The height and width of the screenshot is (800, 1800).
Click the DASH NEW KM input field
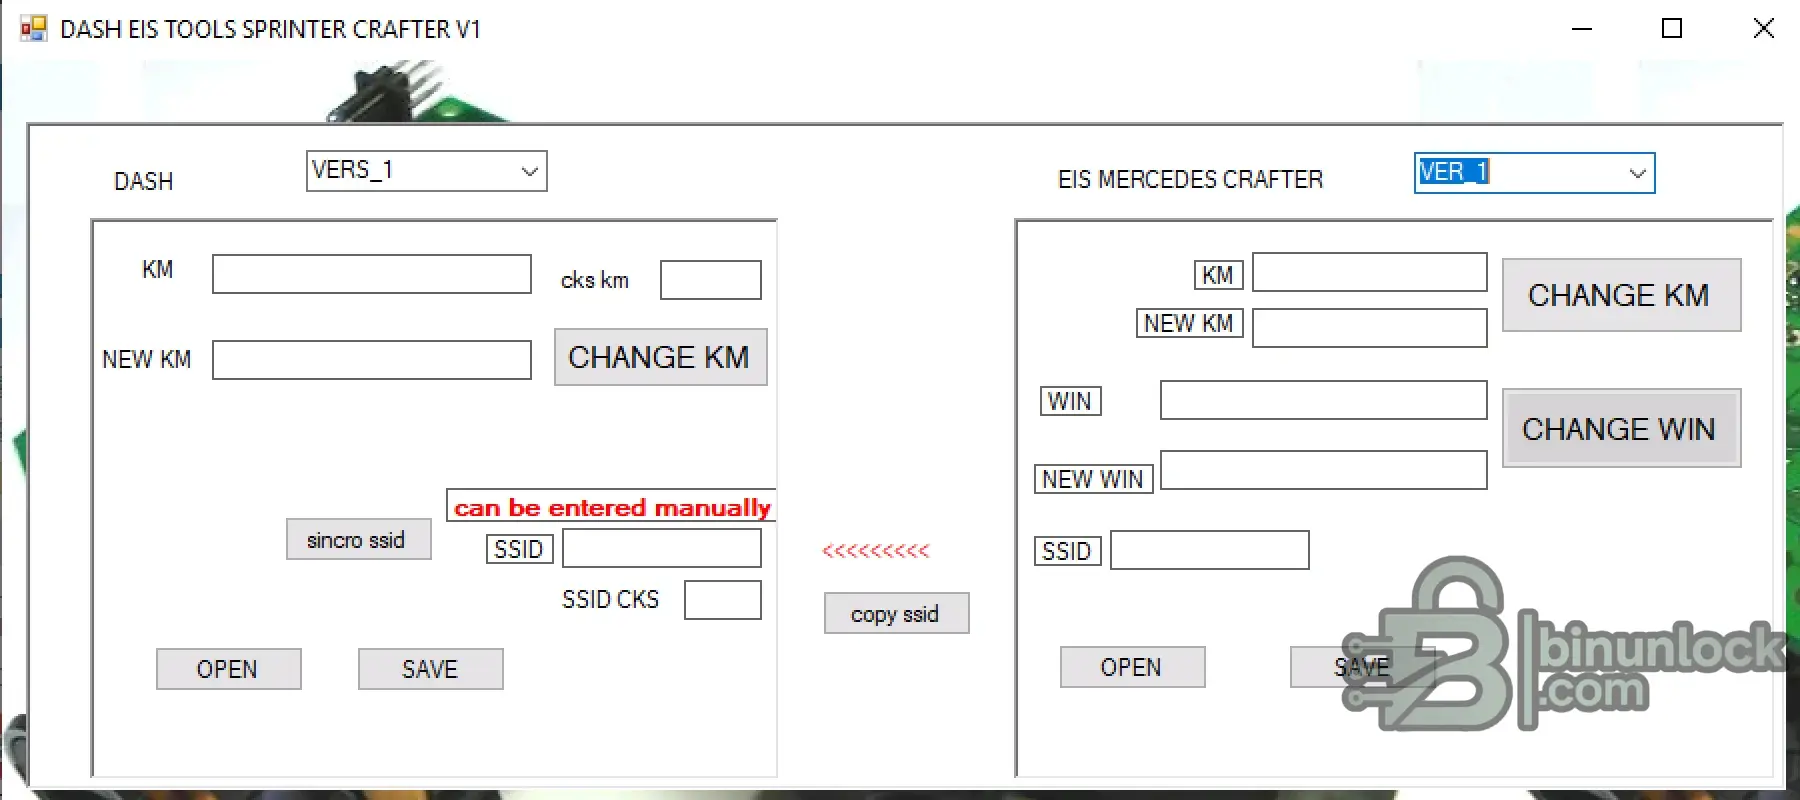(372, 360)
